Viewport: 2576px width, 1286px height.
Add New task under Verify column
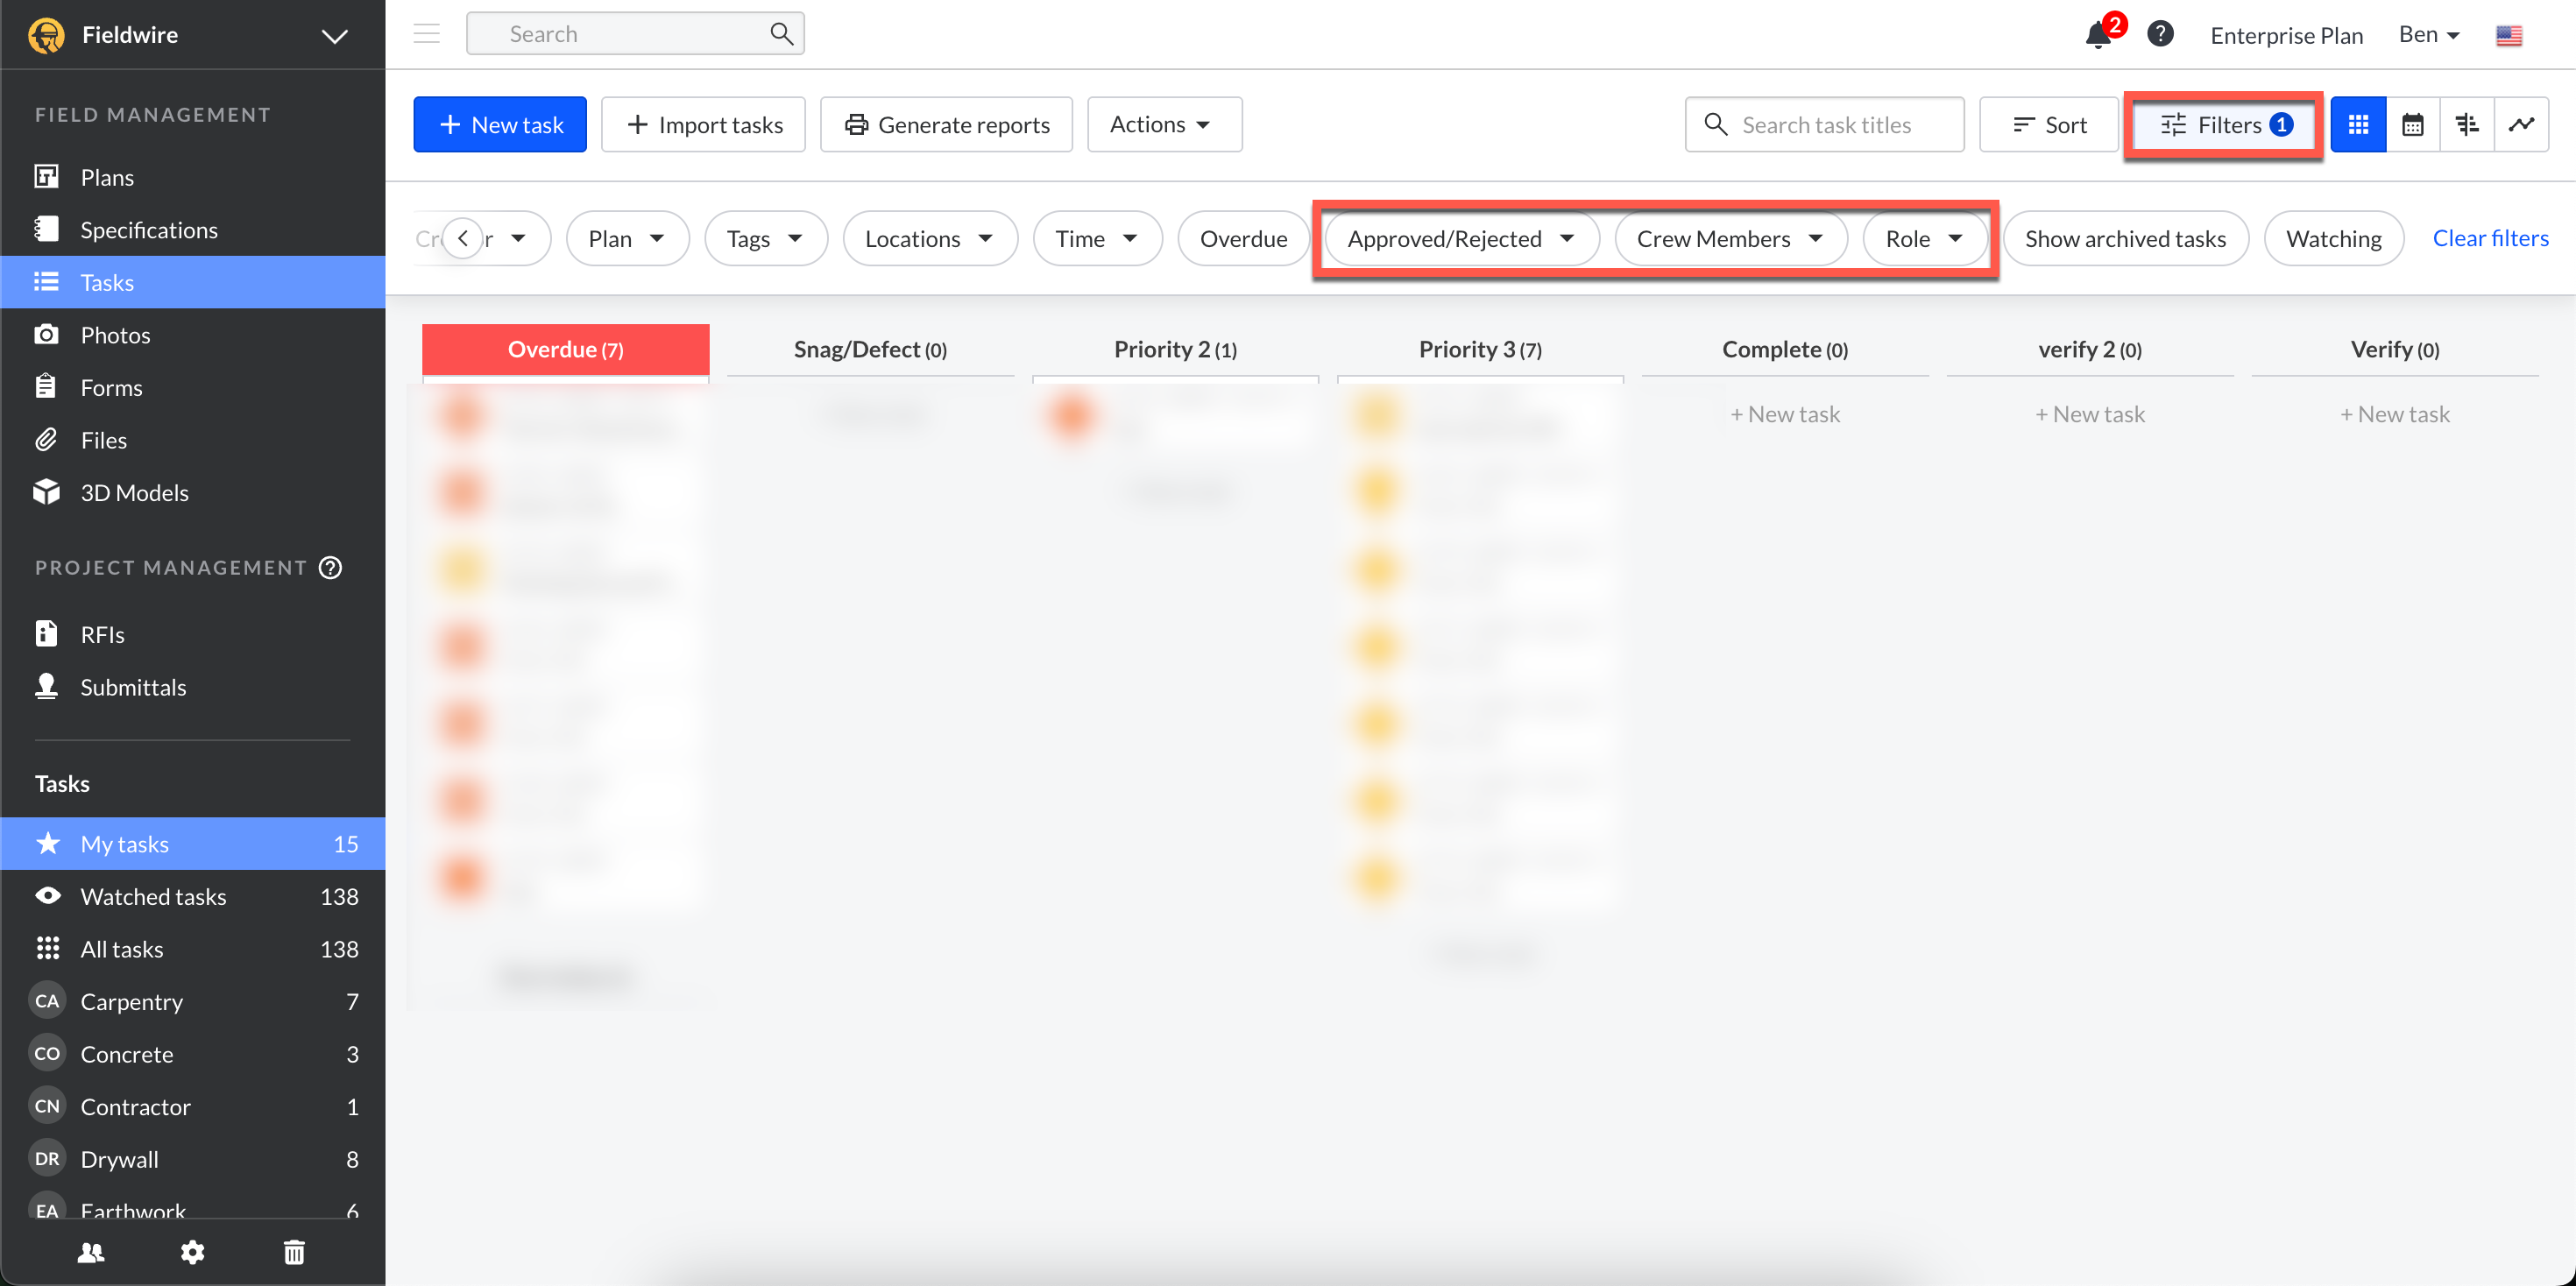[x=2395, y=414]
